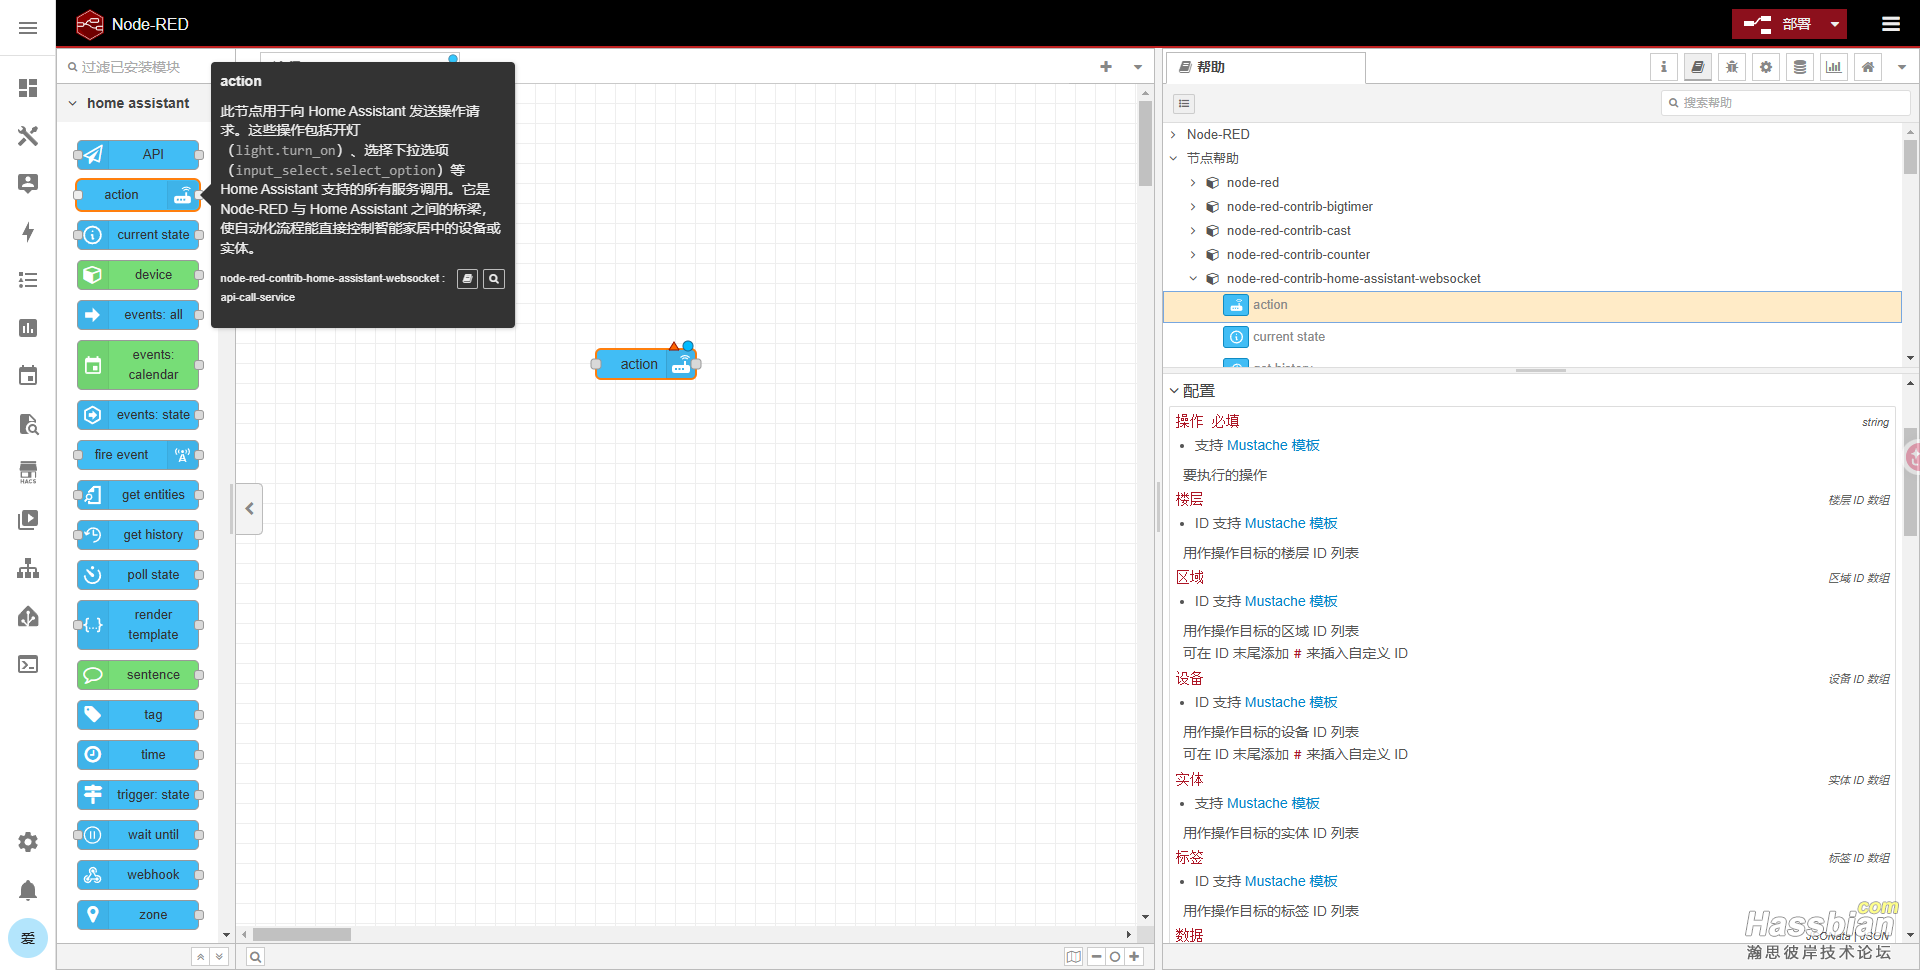Collapse the 配置 configuration section

[x=1174, y=391]
